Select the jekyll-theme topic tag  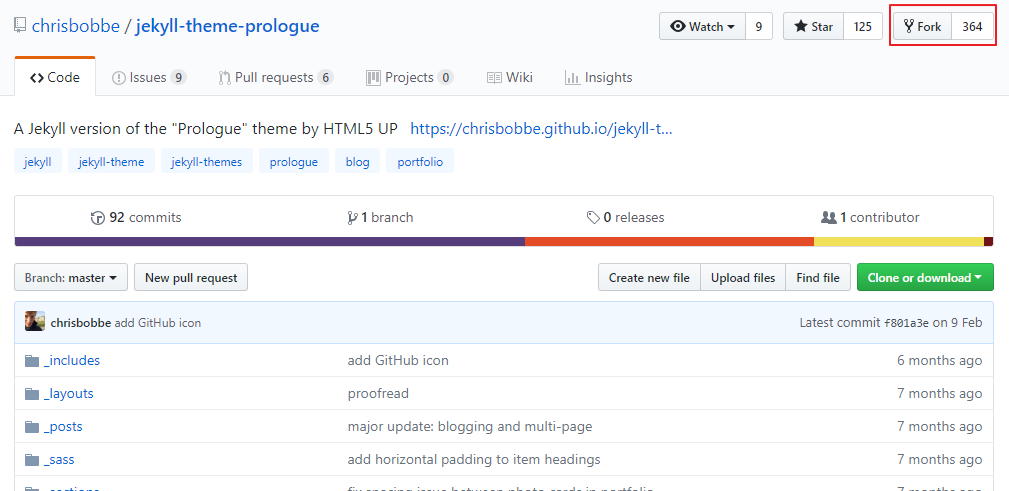pos(112,161)
